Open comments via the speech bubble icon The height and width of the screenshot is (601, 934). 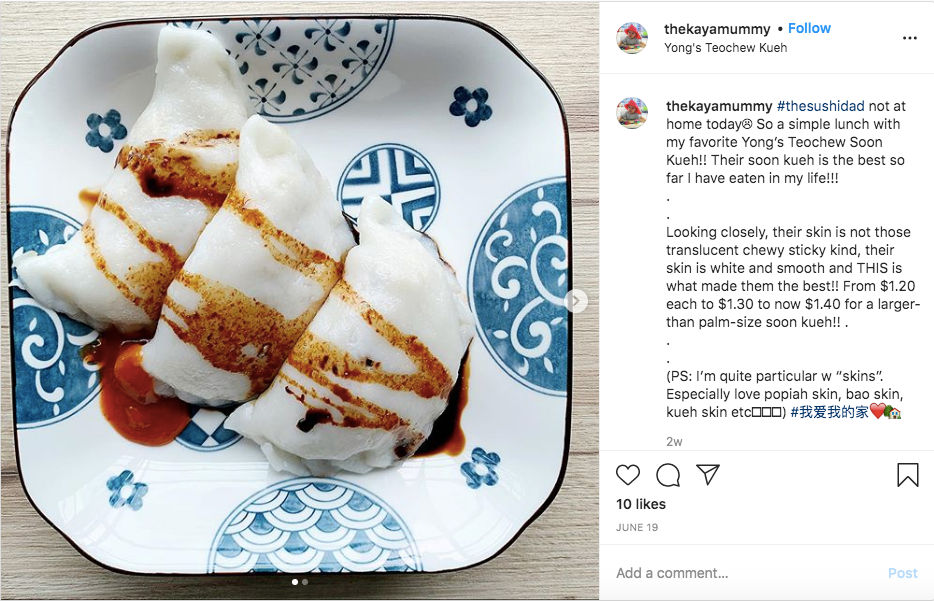coord(668,475)
